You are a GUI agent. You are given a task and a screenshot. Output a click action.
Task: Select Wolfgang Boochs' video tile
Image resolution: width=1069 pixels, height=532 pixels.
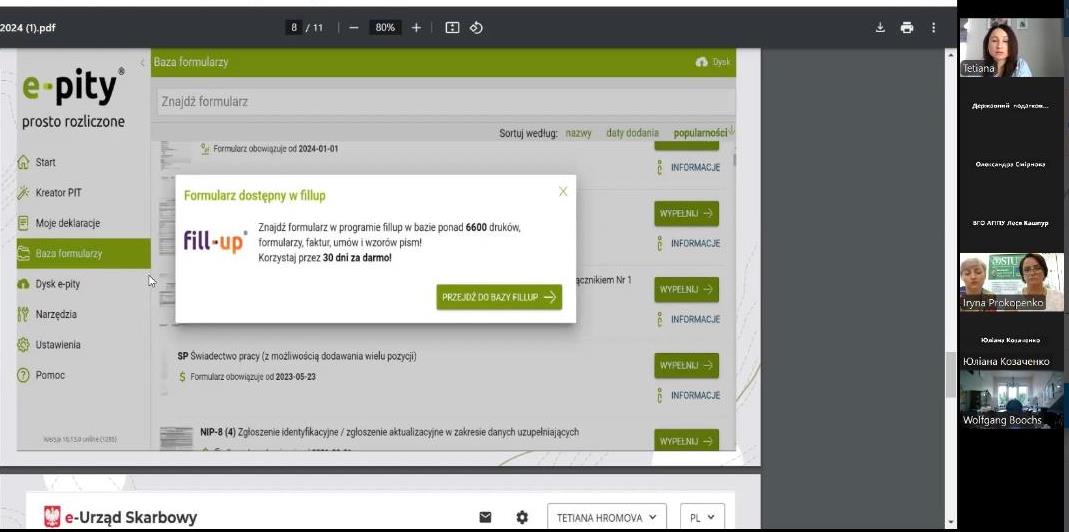(x=1011, y=399)
